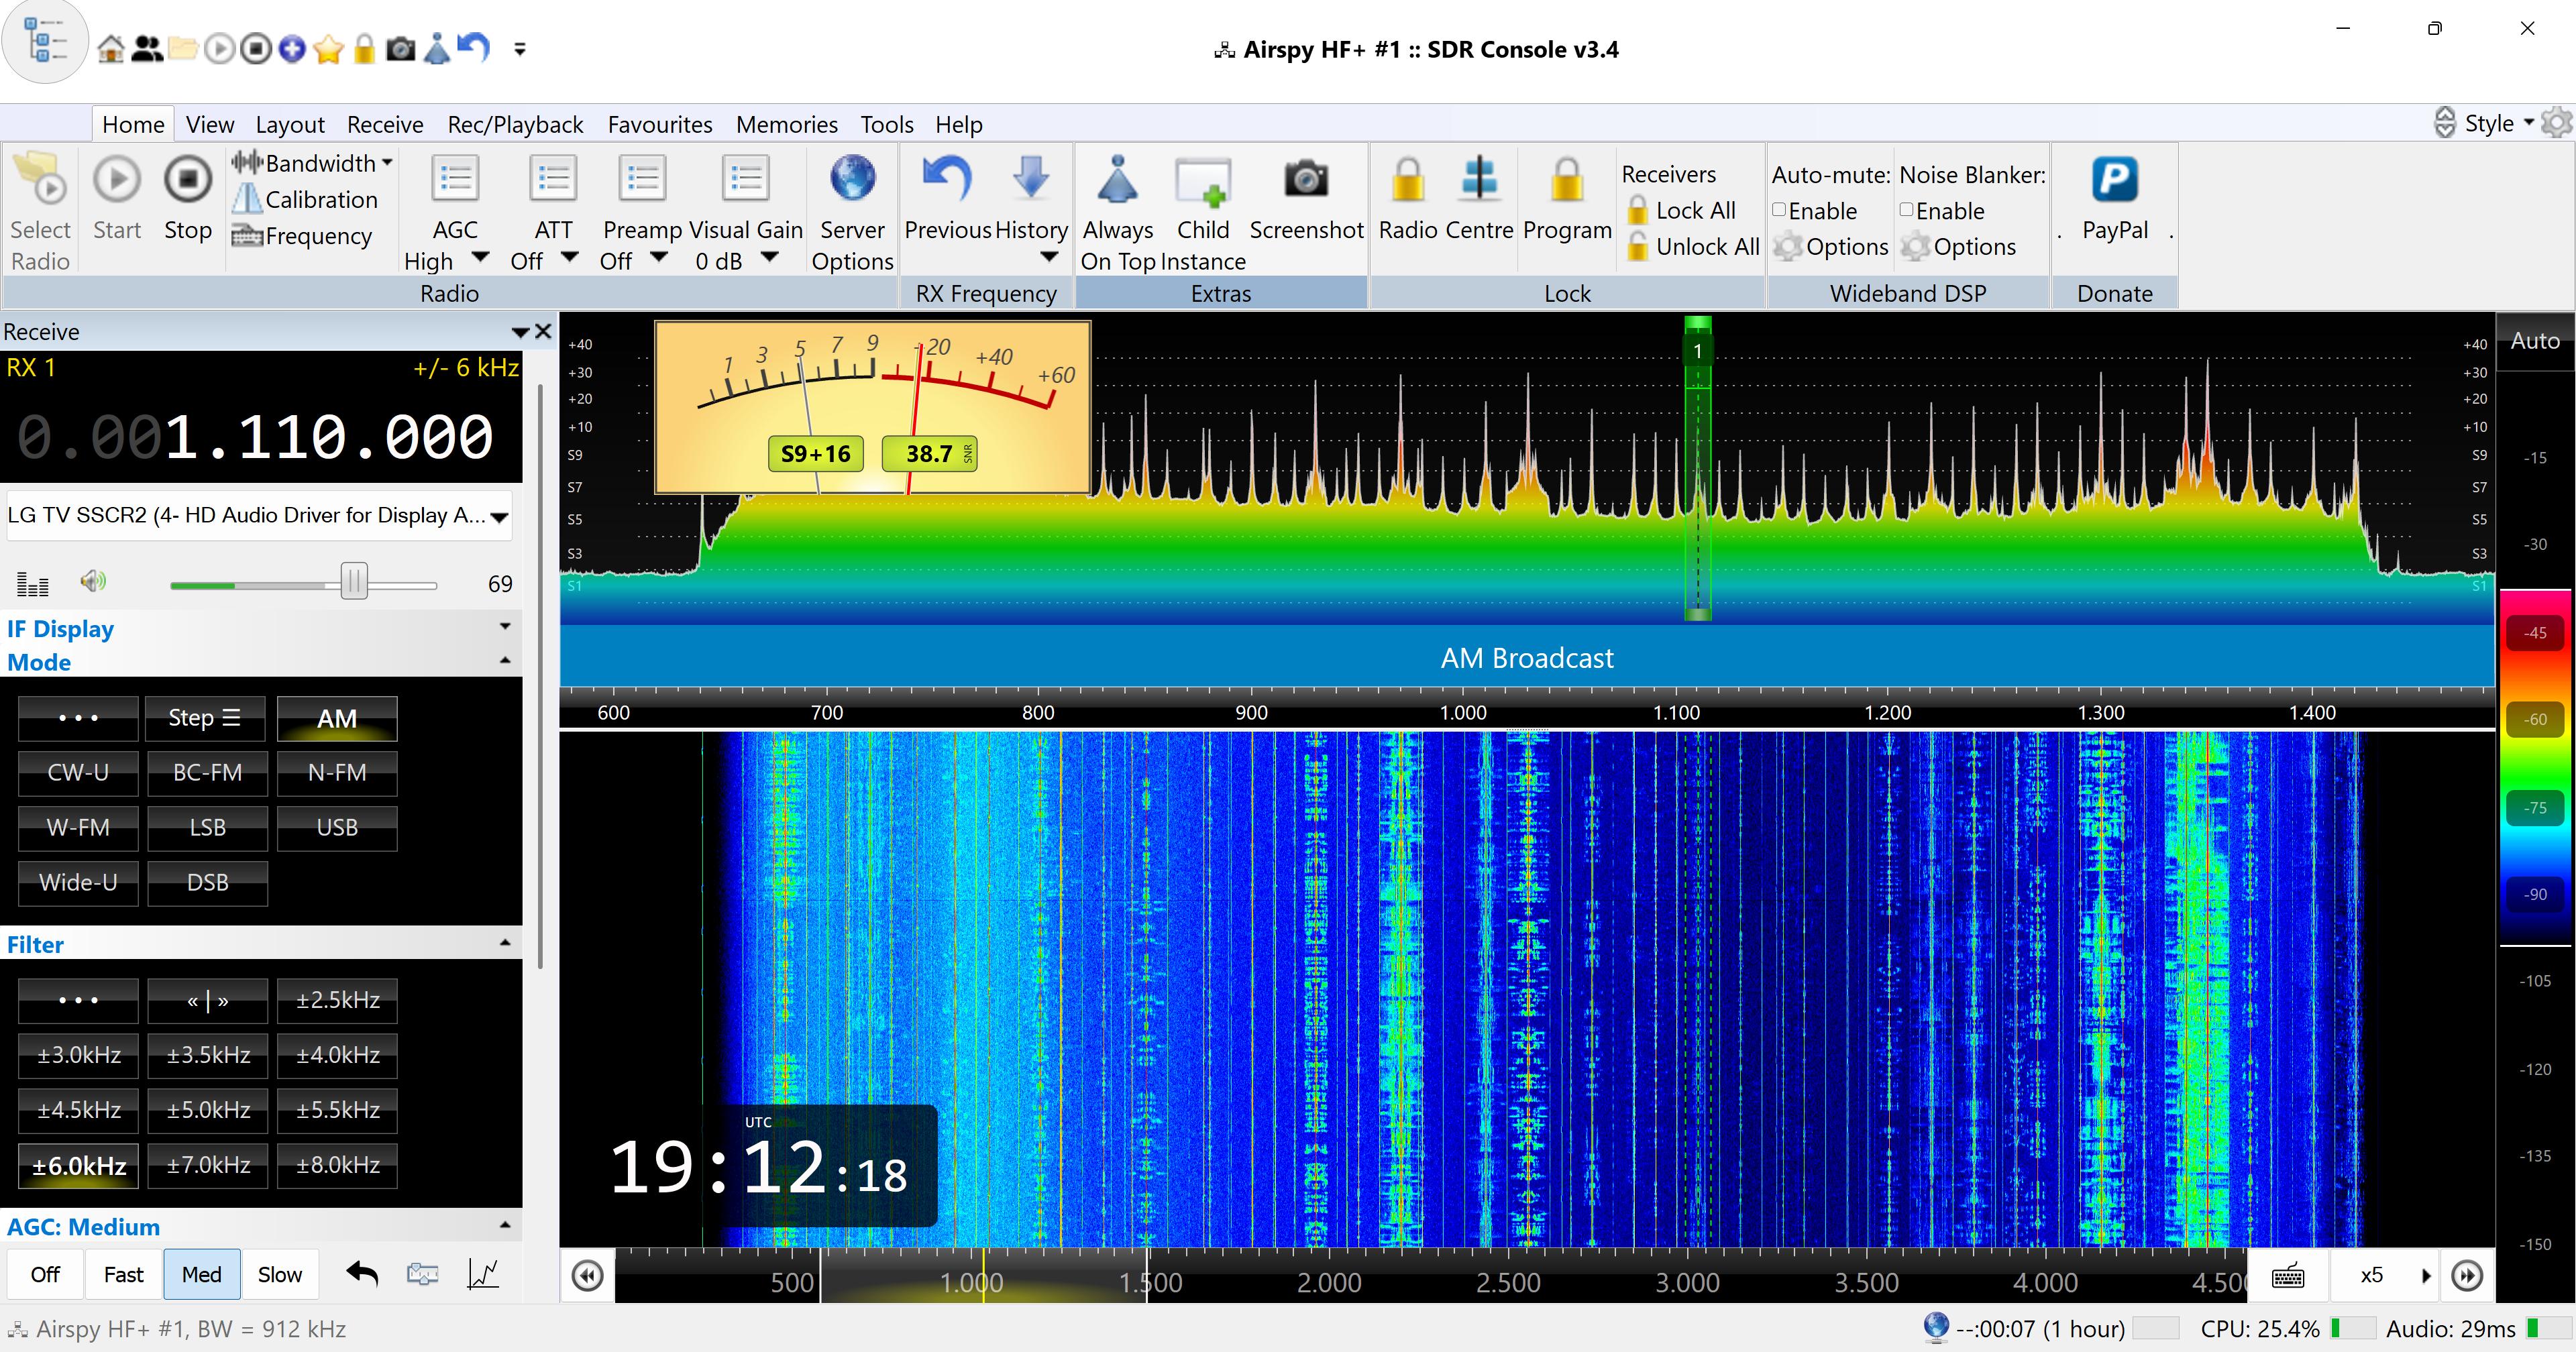Click the -60 level on the color scale

click(x=2535, y=720)
